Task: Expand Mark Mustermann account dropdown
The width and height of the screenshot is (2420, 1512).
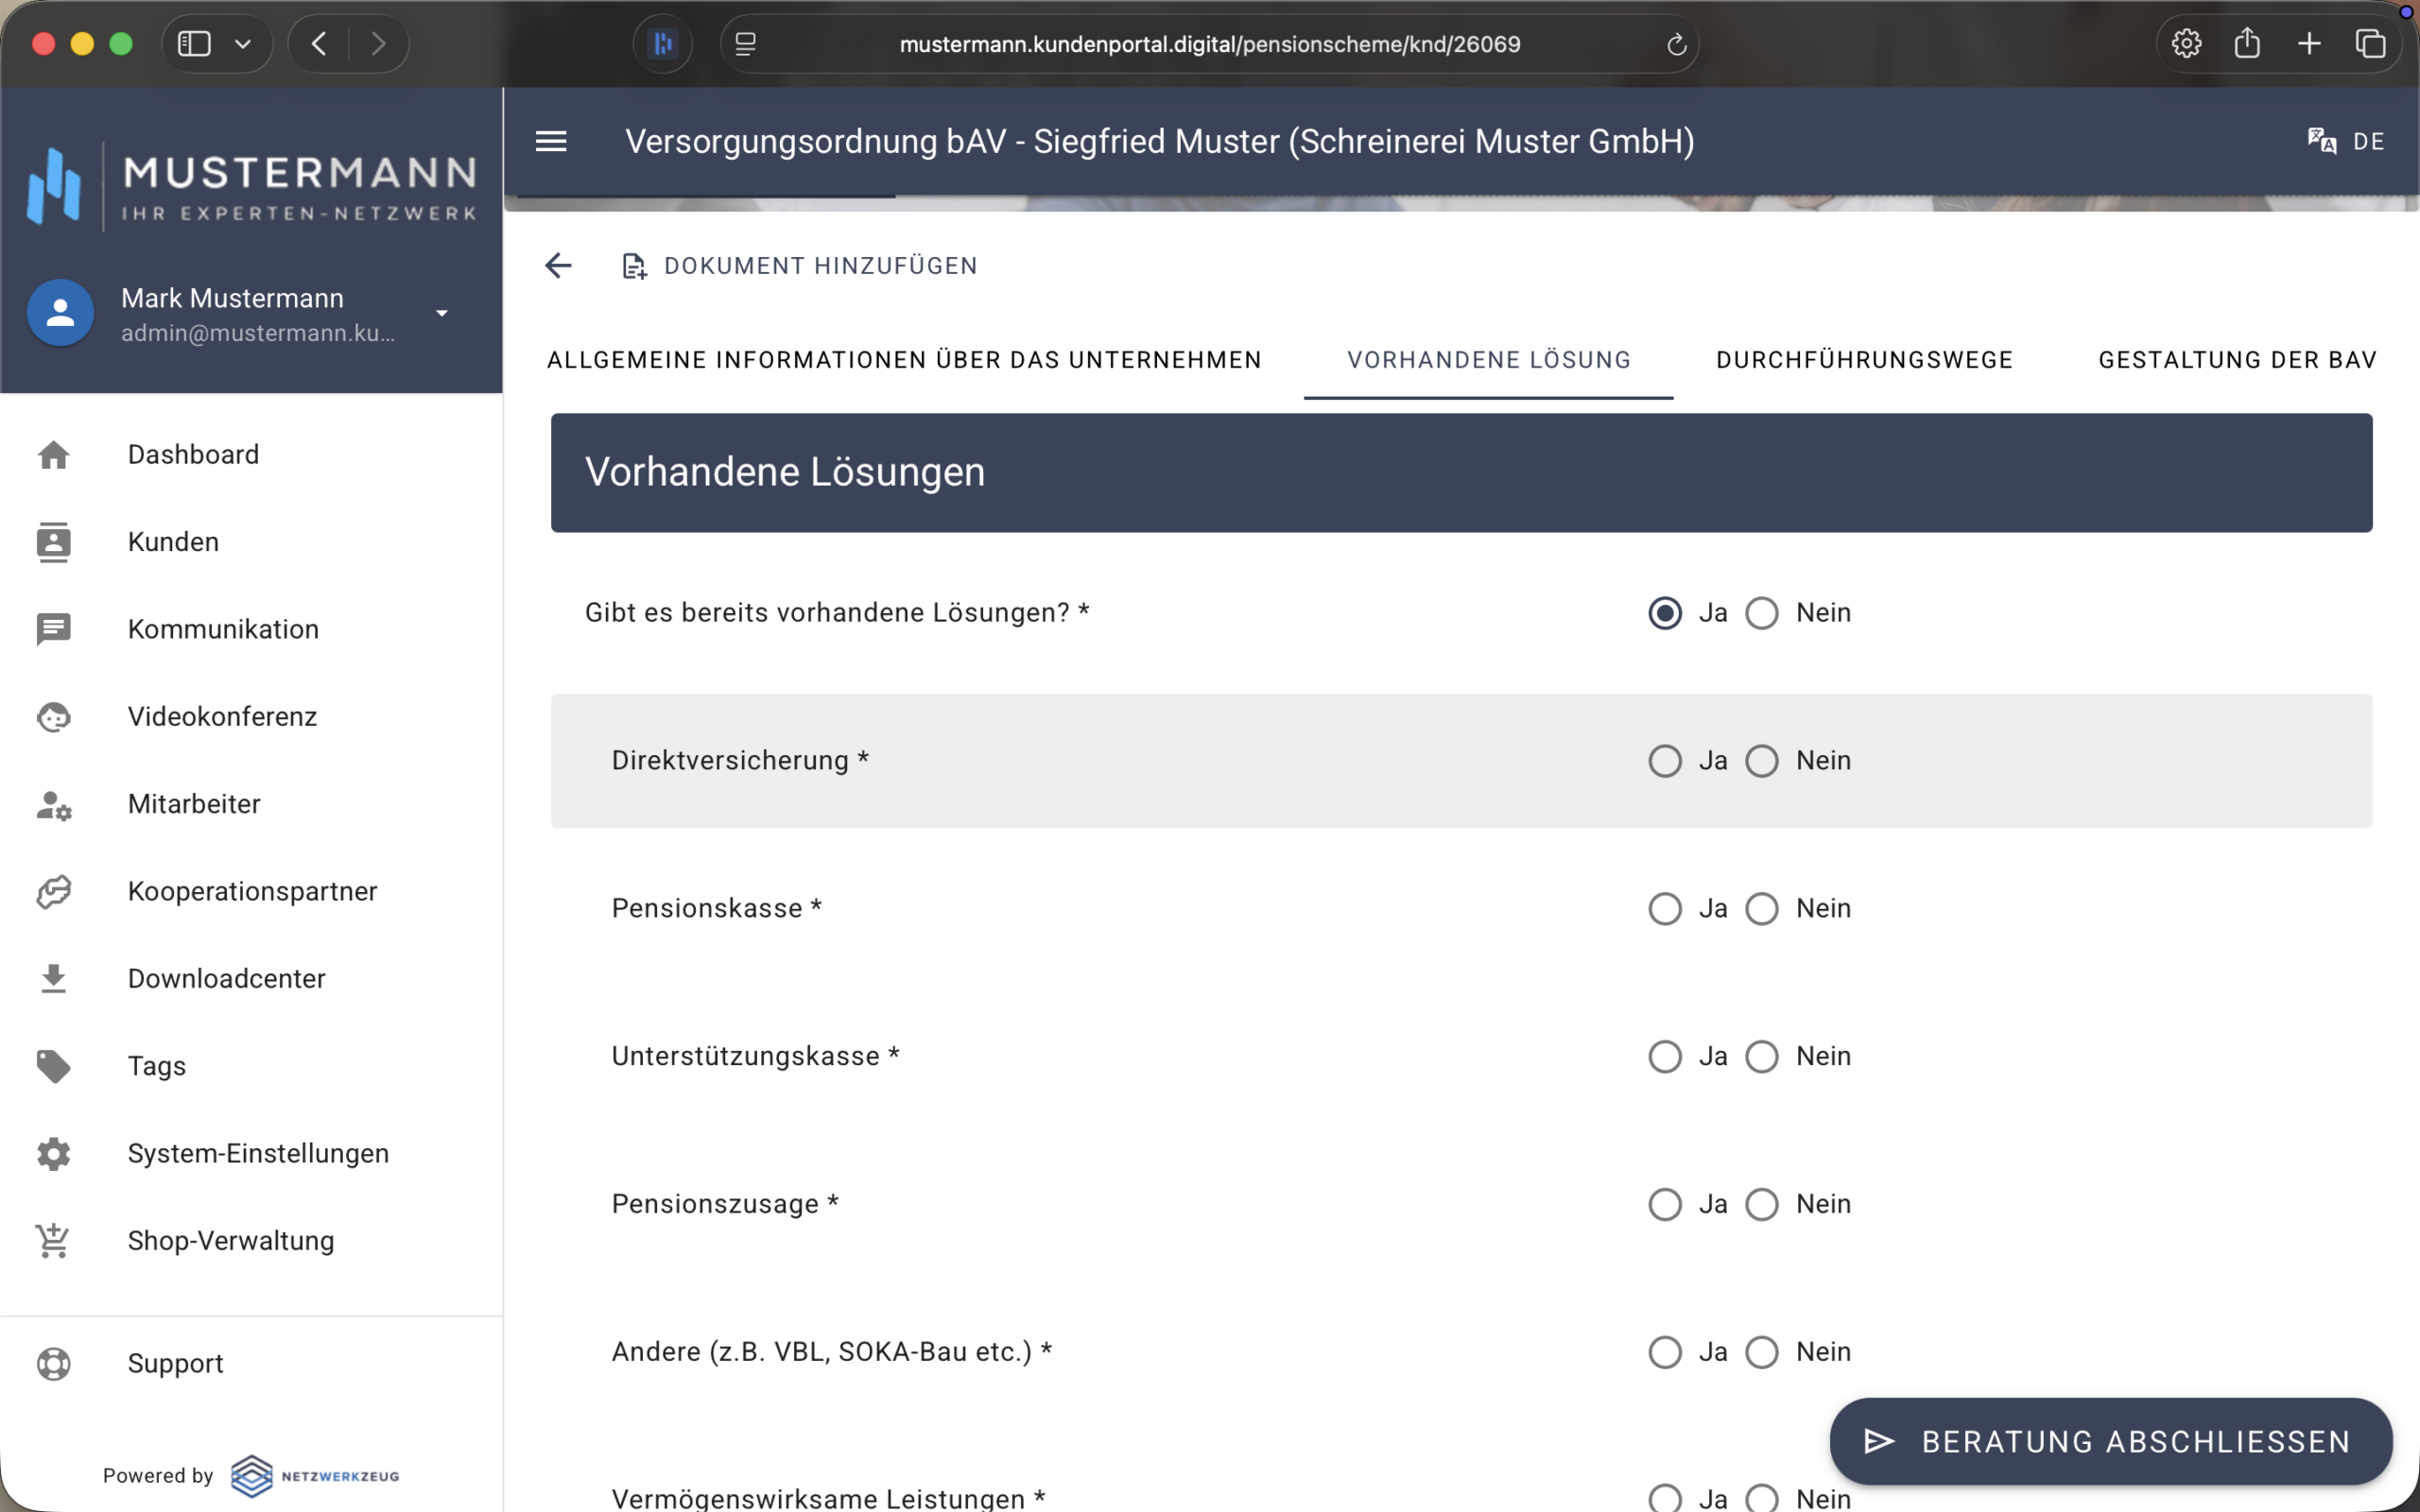Action: pos(441,313)
